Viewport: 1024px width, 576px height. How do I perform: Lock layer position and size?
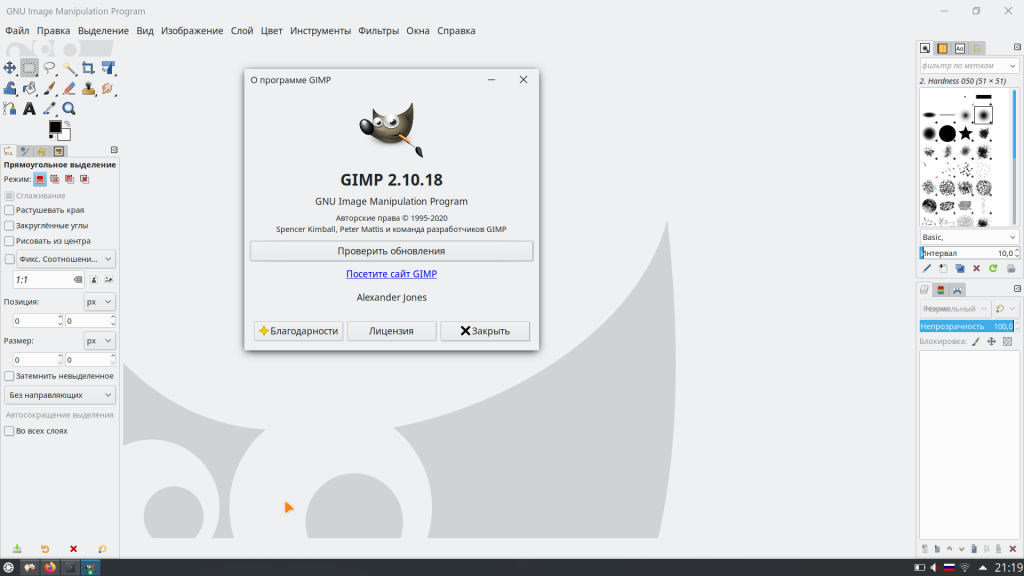pos(991,342)
